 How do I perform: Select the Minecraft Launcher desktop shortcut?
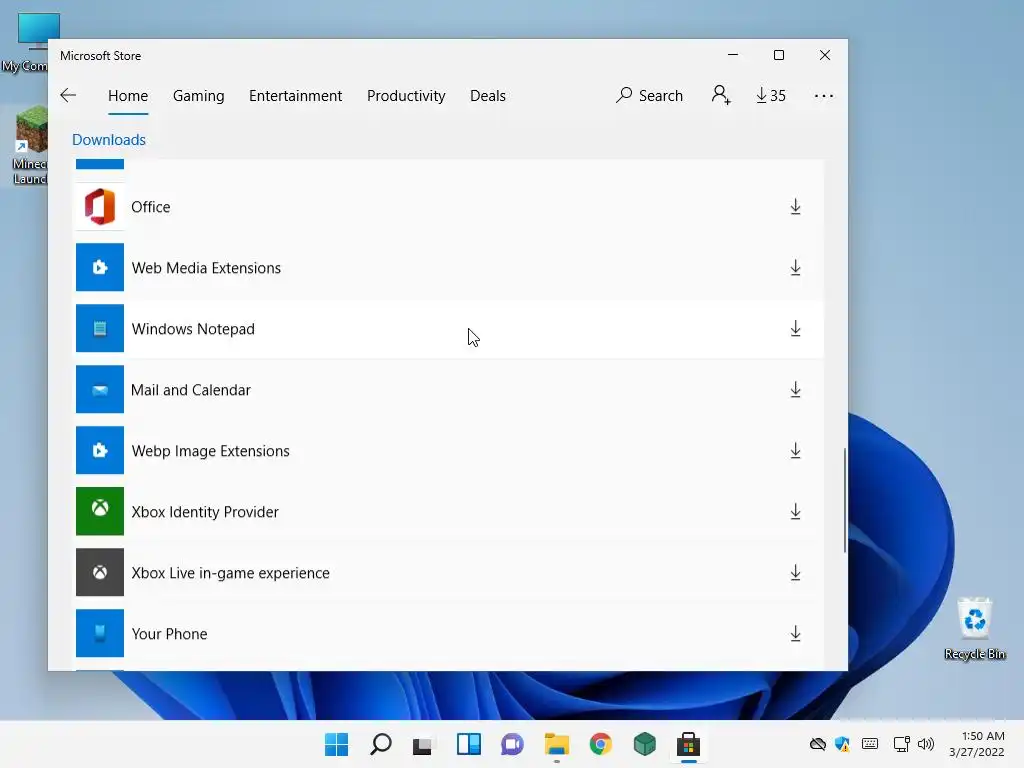click(30, 146)
